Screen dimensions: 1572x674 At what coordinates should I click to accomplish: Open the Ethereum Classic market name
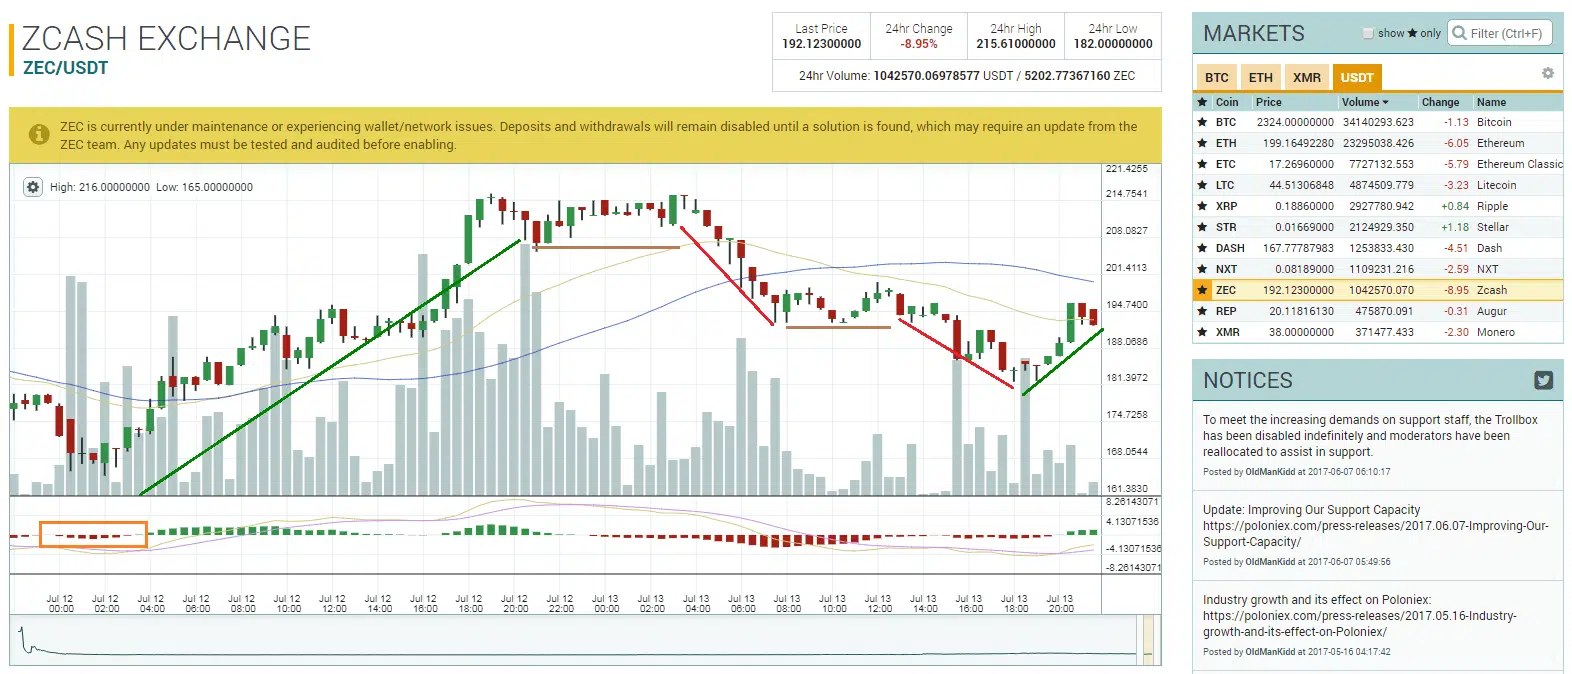[1519, 164]
